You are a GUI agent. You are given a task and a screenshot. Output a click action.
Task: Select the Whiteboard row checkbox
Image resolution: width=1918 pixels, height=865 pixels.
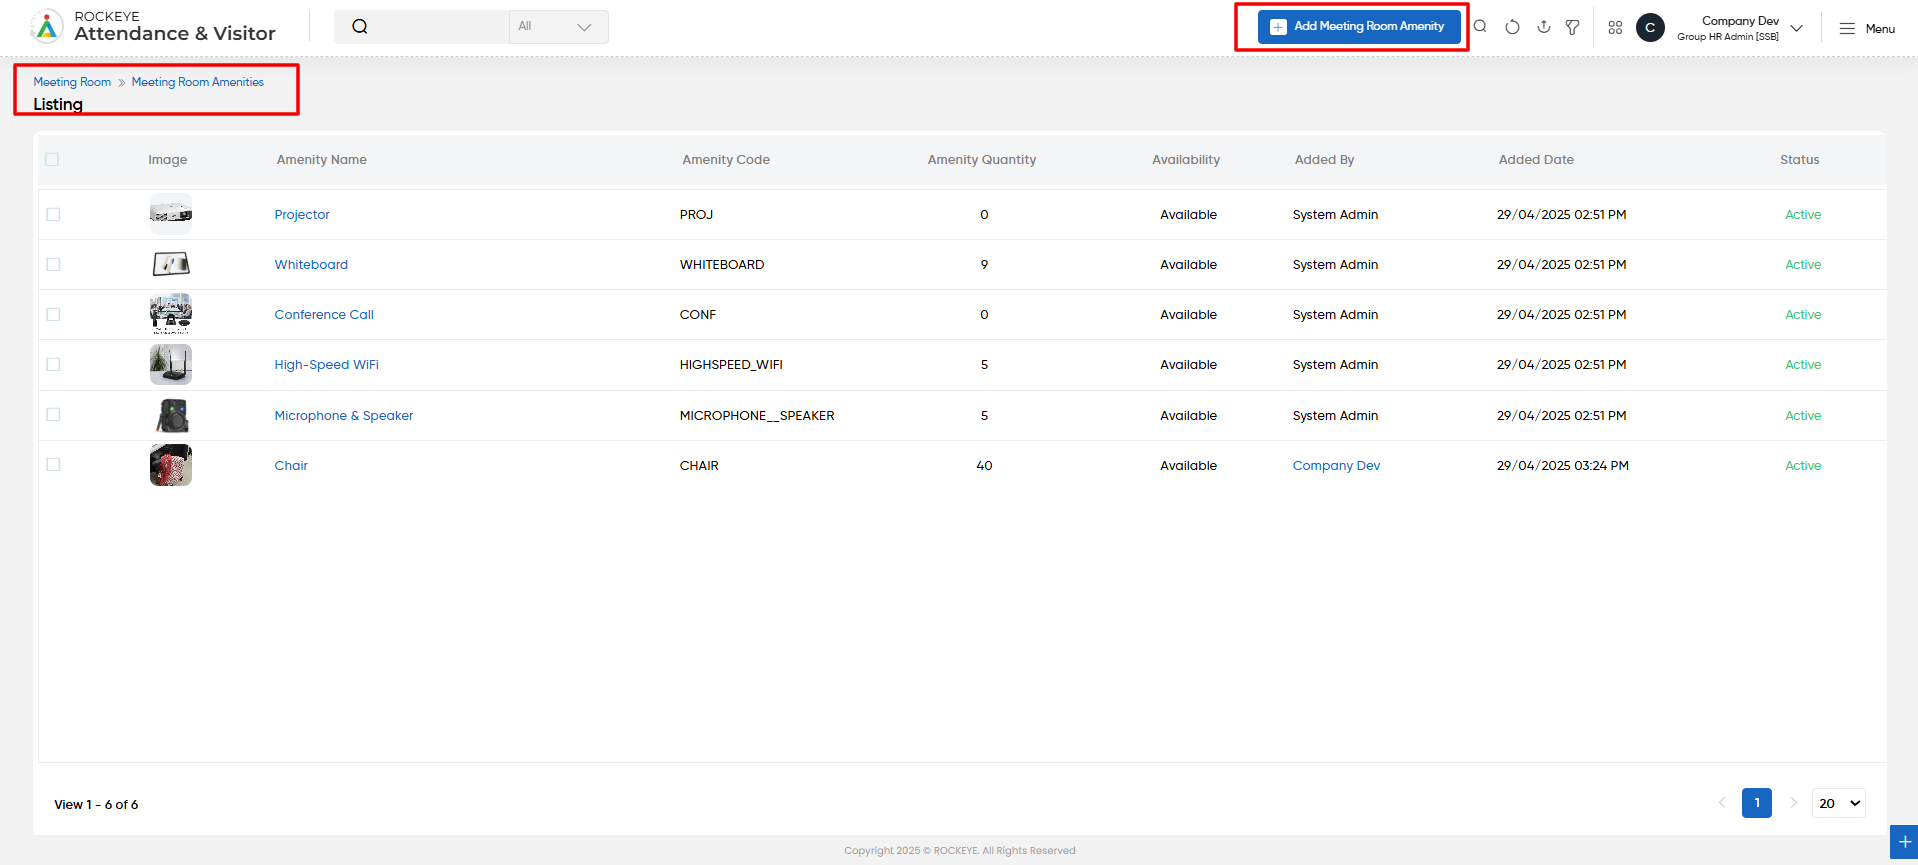[53, 264]
